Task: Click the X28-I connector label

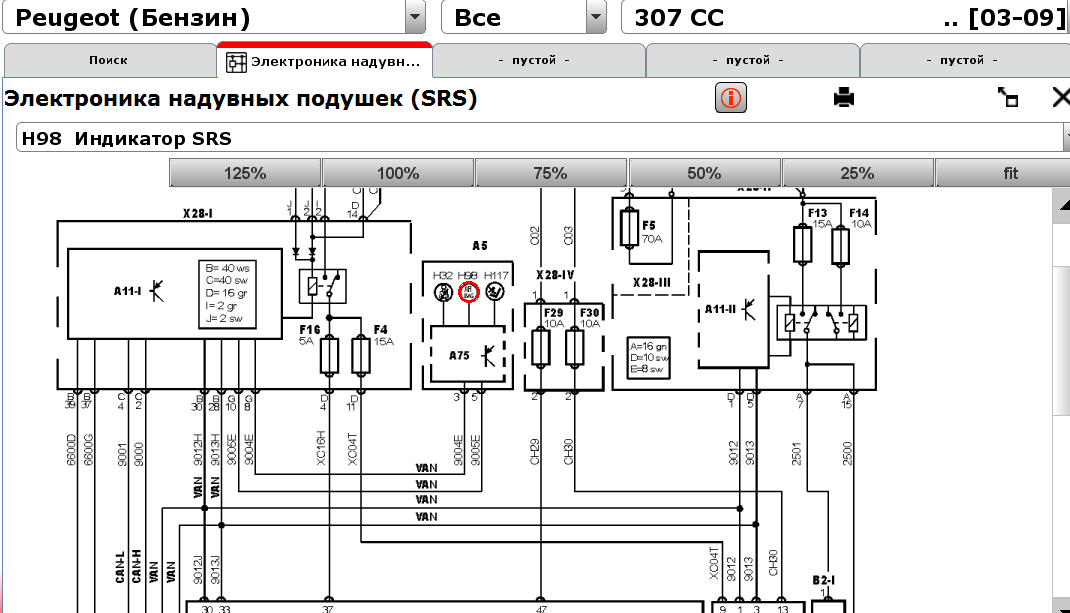Action: (x=197, y=214)
